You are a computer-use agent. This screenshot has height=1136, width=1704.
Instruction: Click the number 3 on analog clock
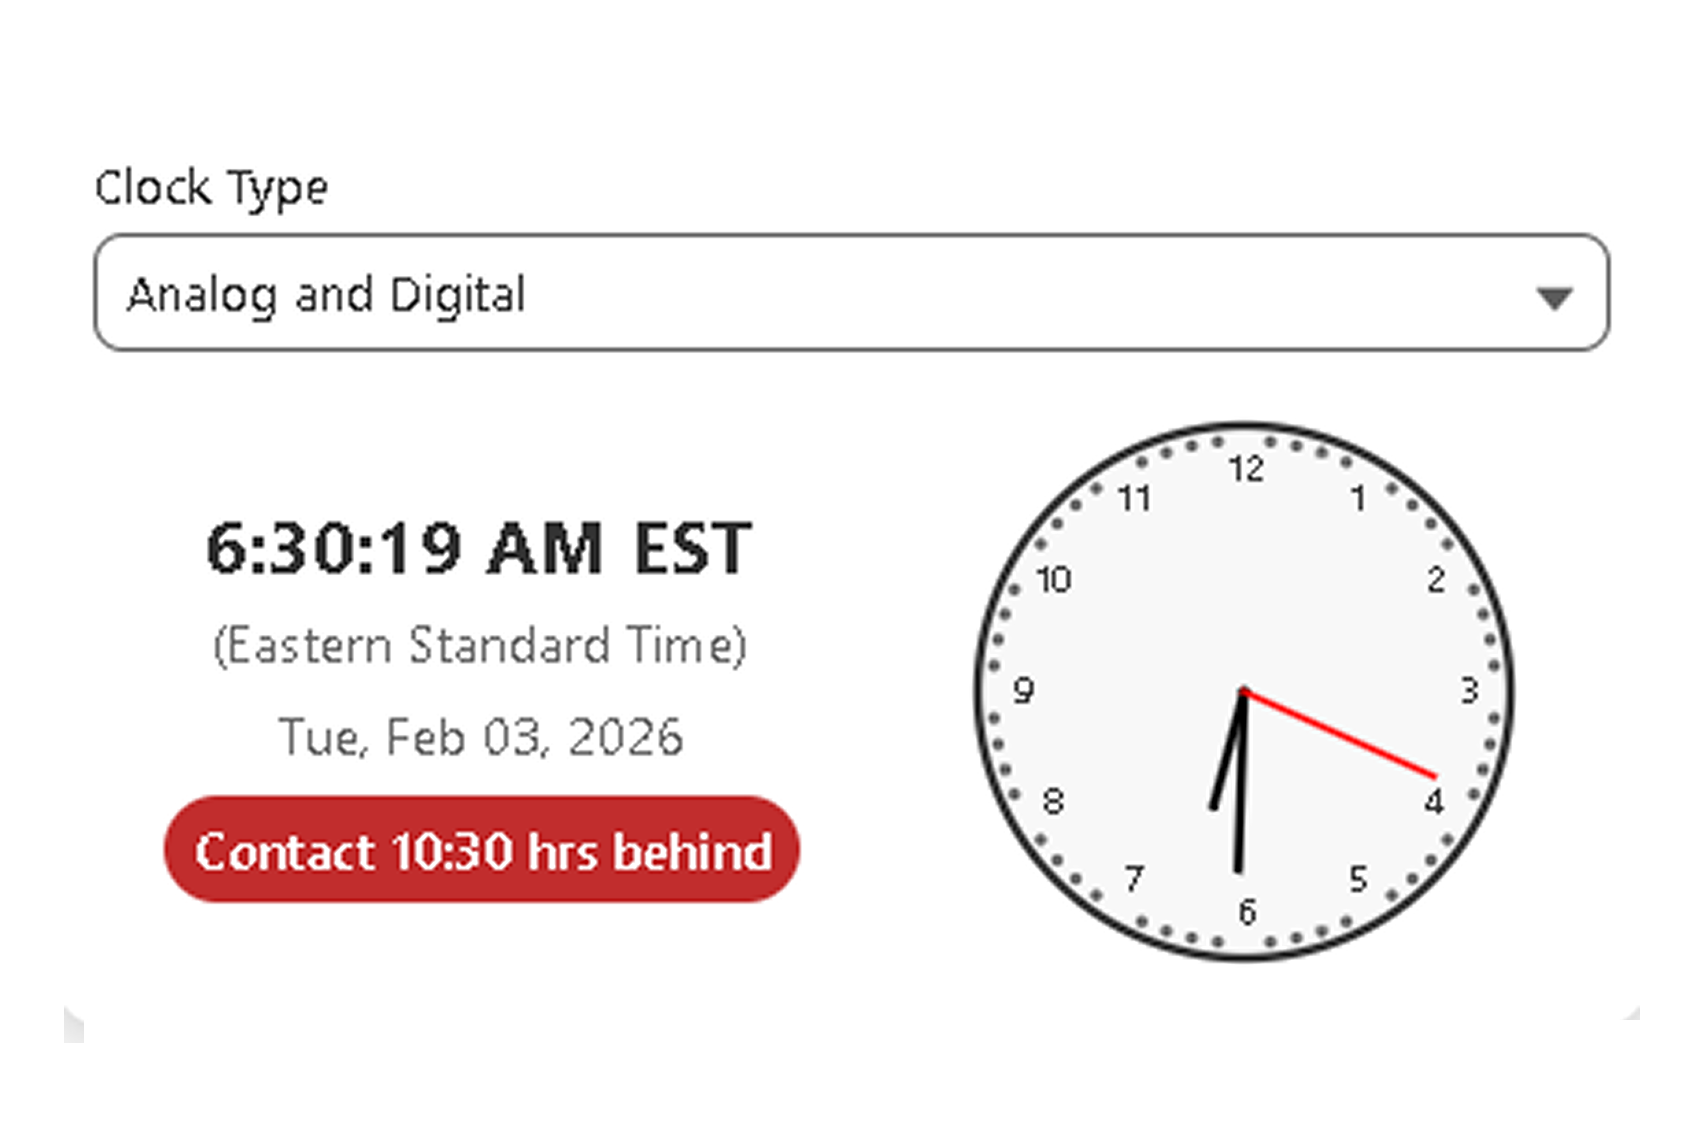click(x=1468, y=690)
